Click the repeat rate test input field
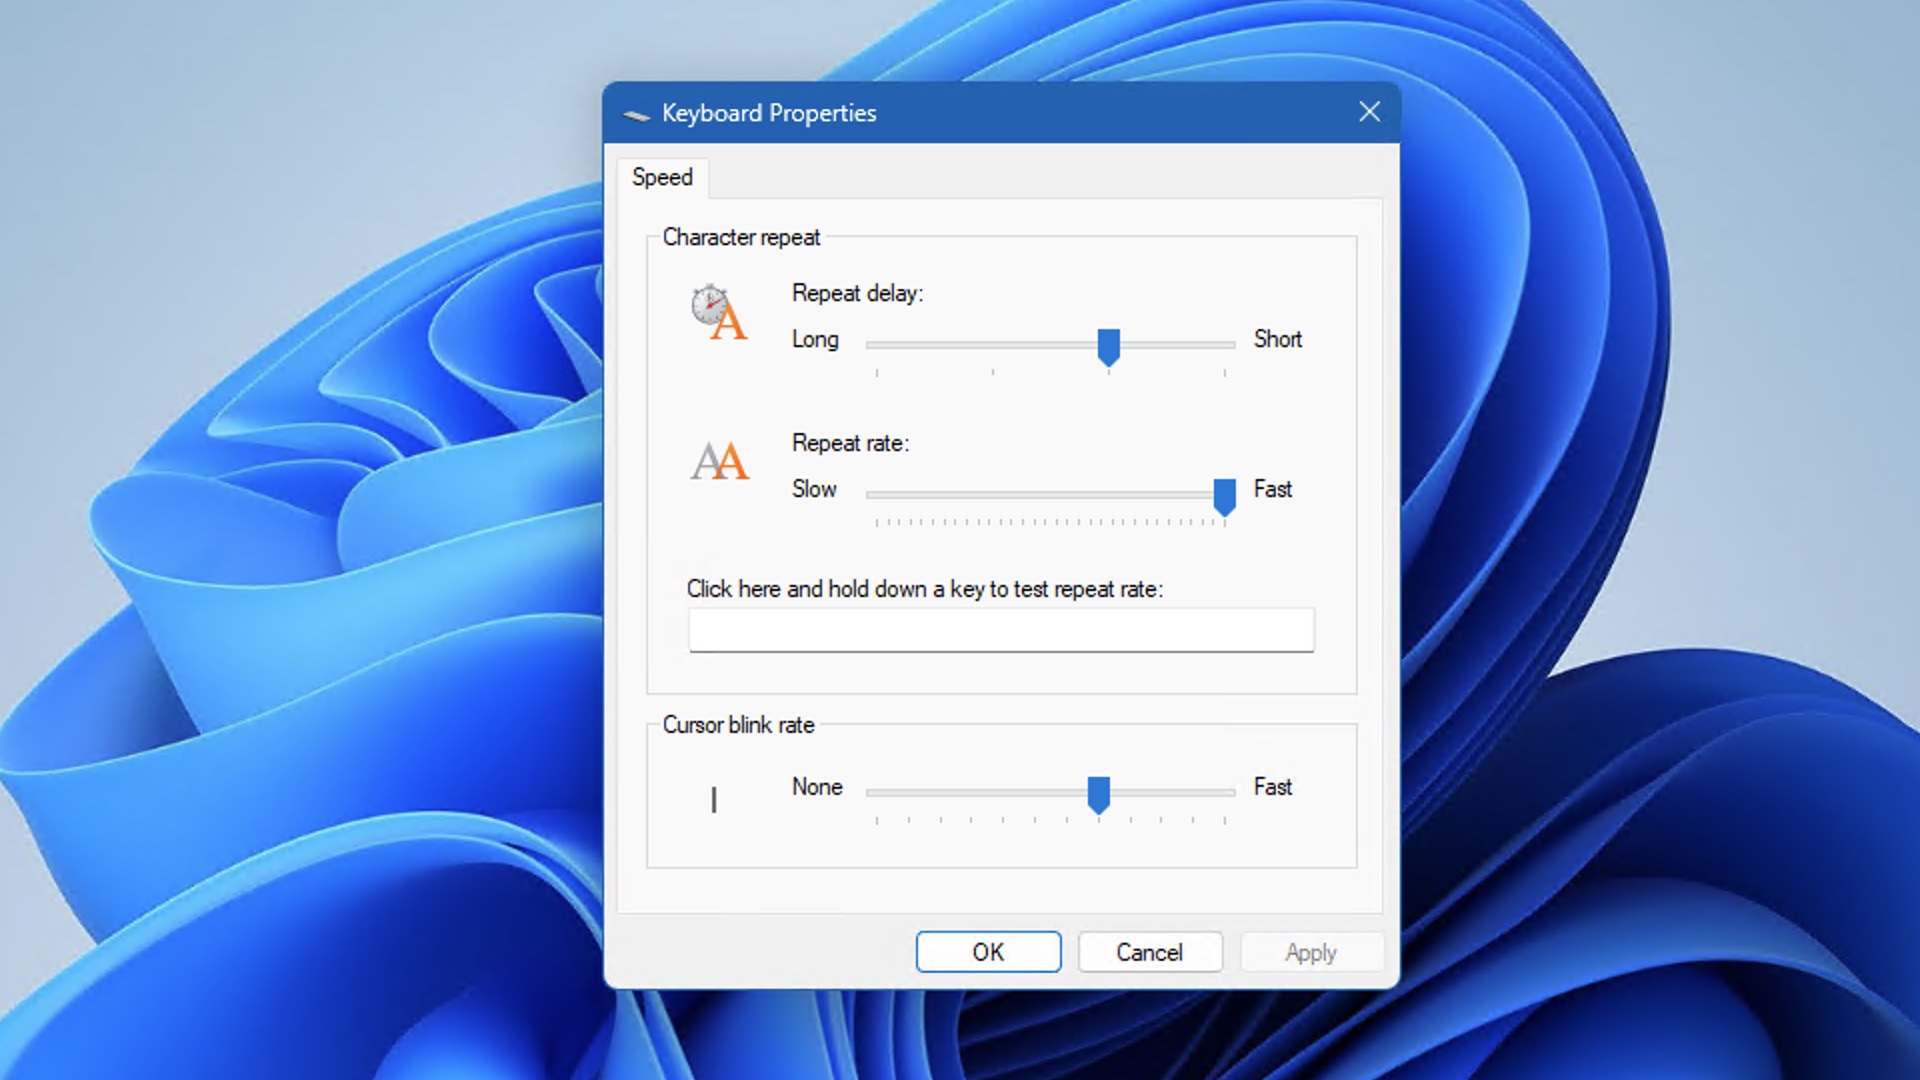Screen dimensions: 1920x1080 pos(1001,629)
